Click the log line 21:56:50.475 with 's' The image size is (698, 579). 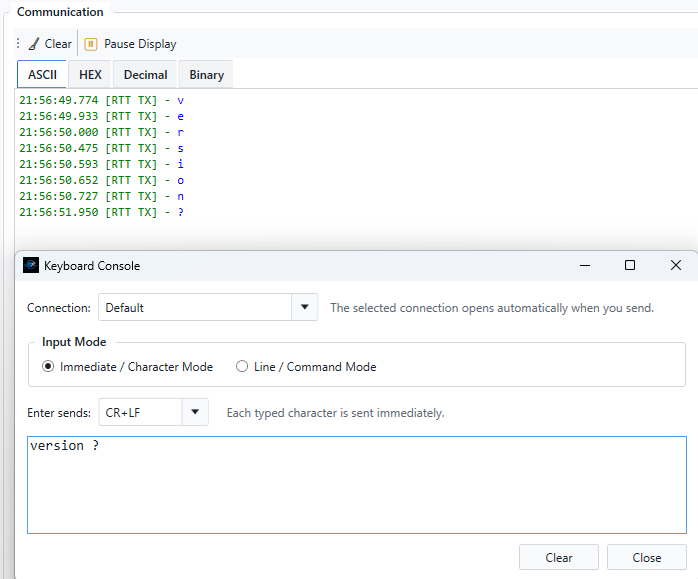point(101,149)
